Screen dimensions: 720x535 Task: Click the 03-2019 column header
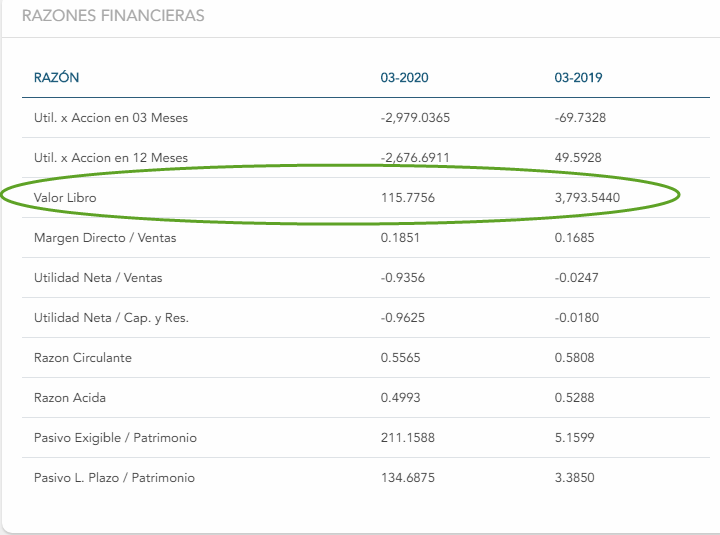(579, 78)
